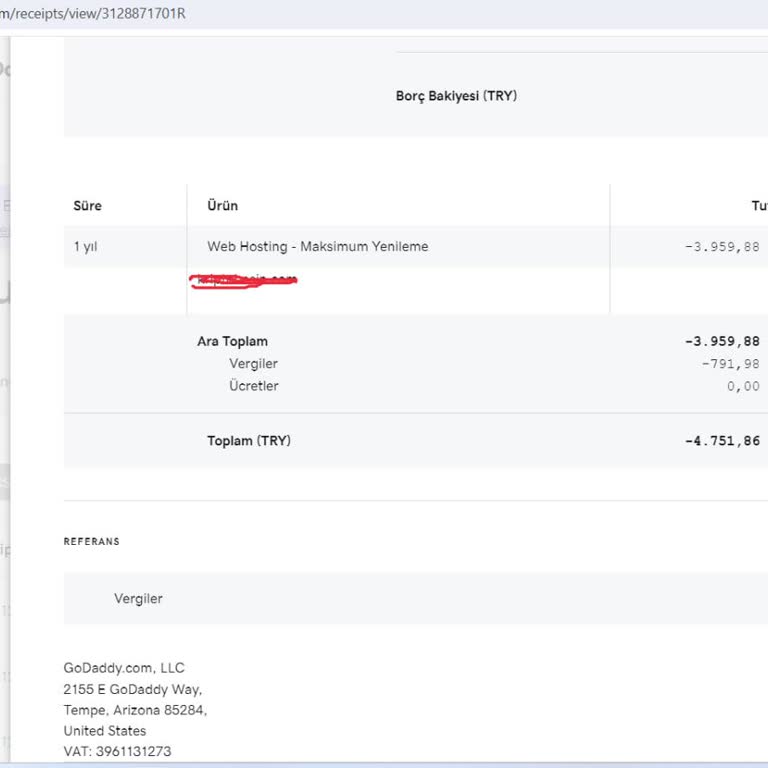Click the Toplam (TRY) label
This screenshot has height=768, width=768.
[x=249, y=441]
